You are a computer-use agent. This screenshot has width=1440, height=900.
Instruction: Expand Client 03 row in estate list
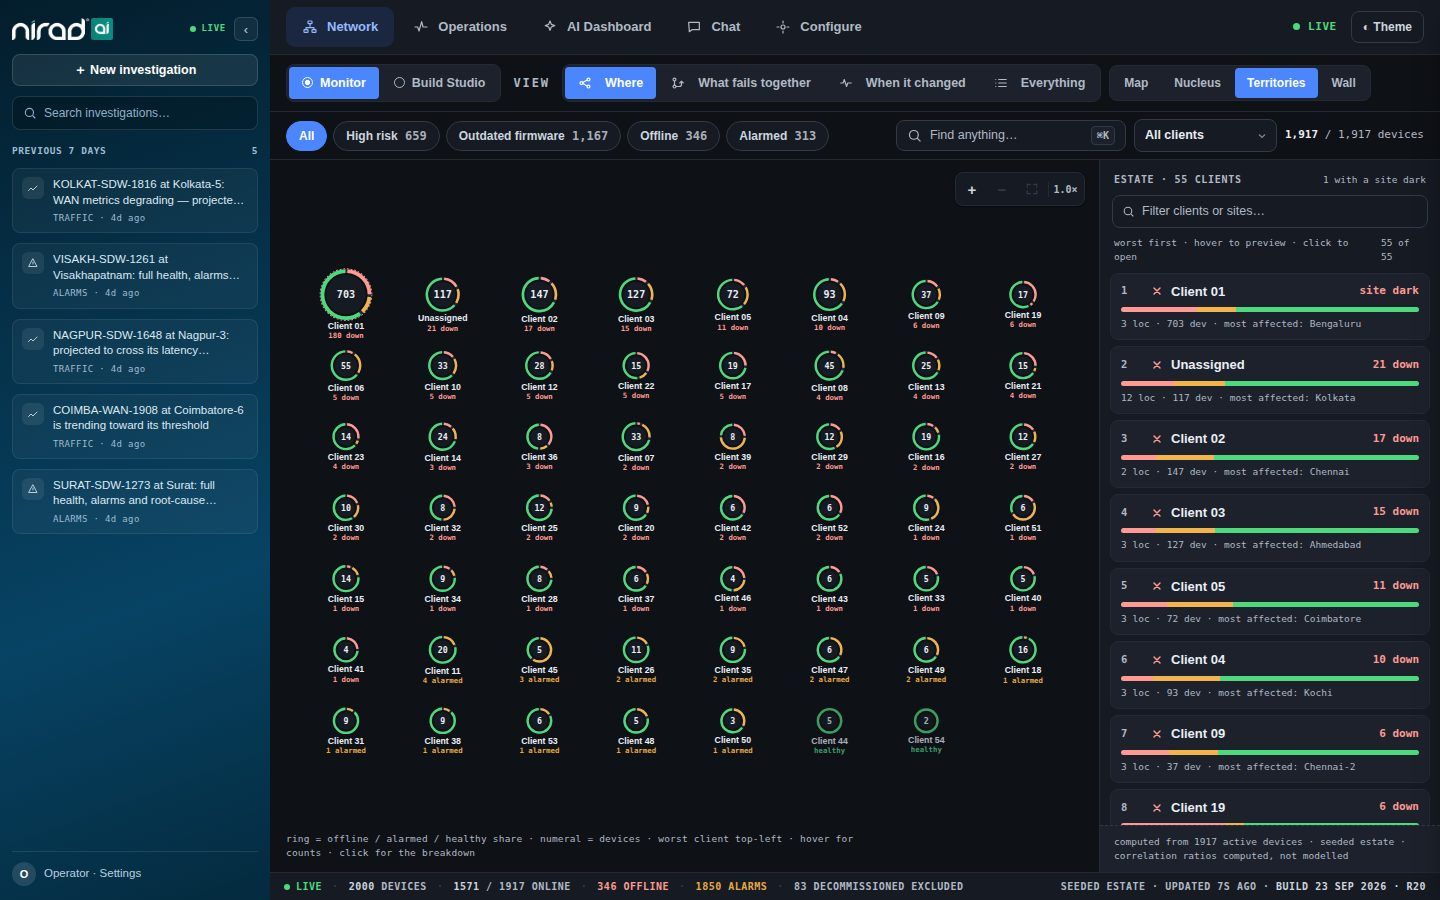tap(1269, 527)
